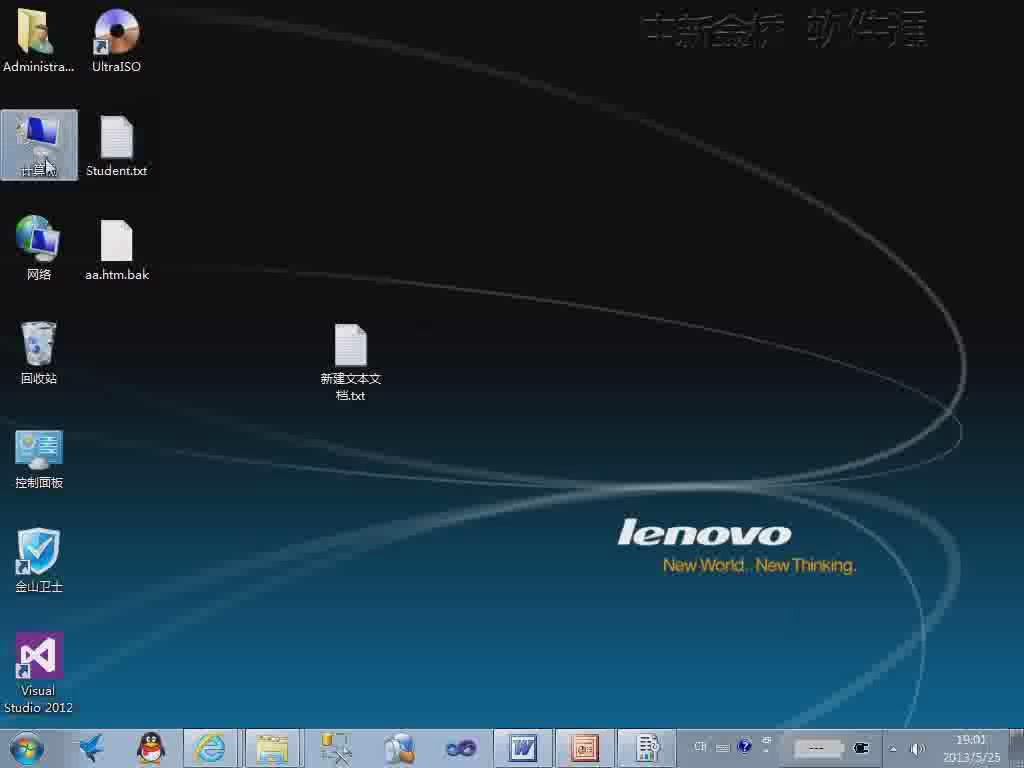
Task: Open the blue bird app in taskbar
Action: tap(92, 748)
